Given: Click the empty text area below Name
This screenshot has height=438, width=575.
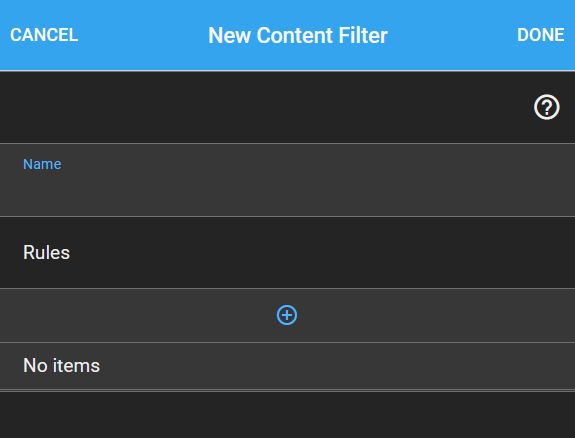Looking at the screenshot, I should pyautogui.click(x=288, y=194).
